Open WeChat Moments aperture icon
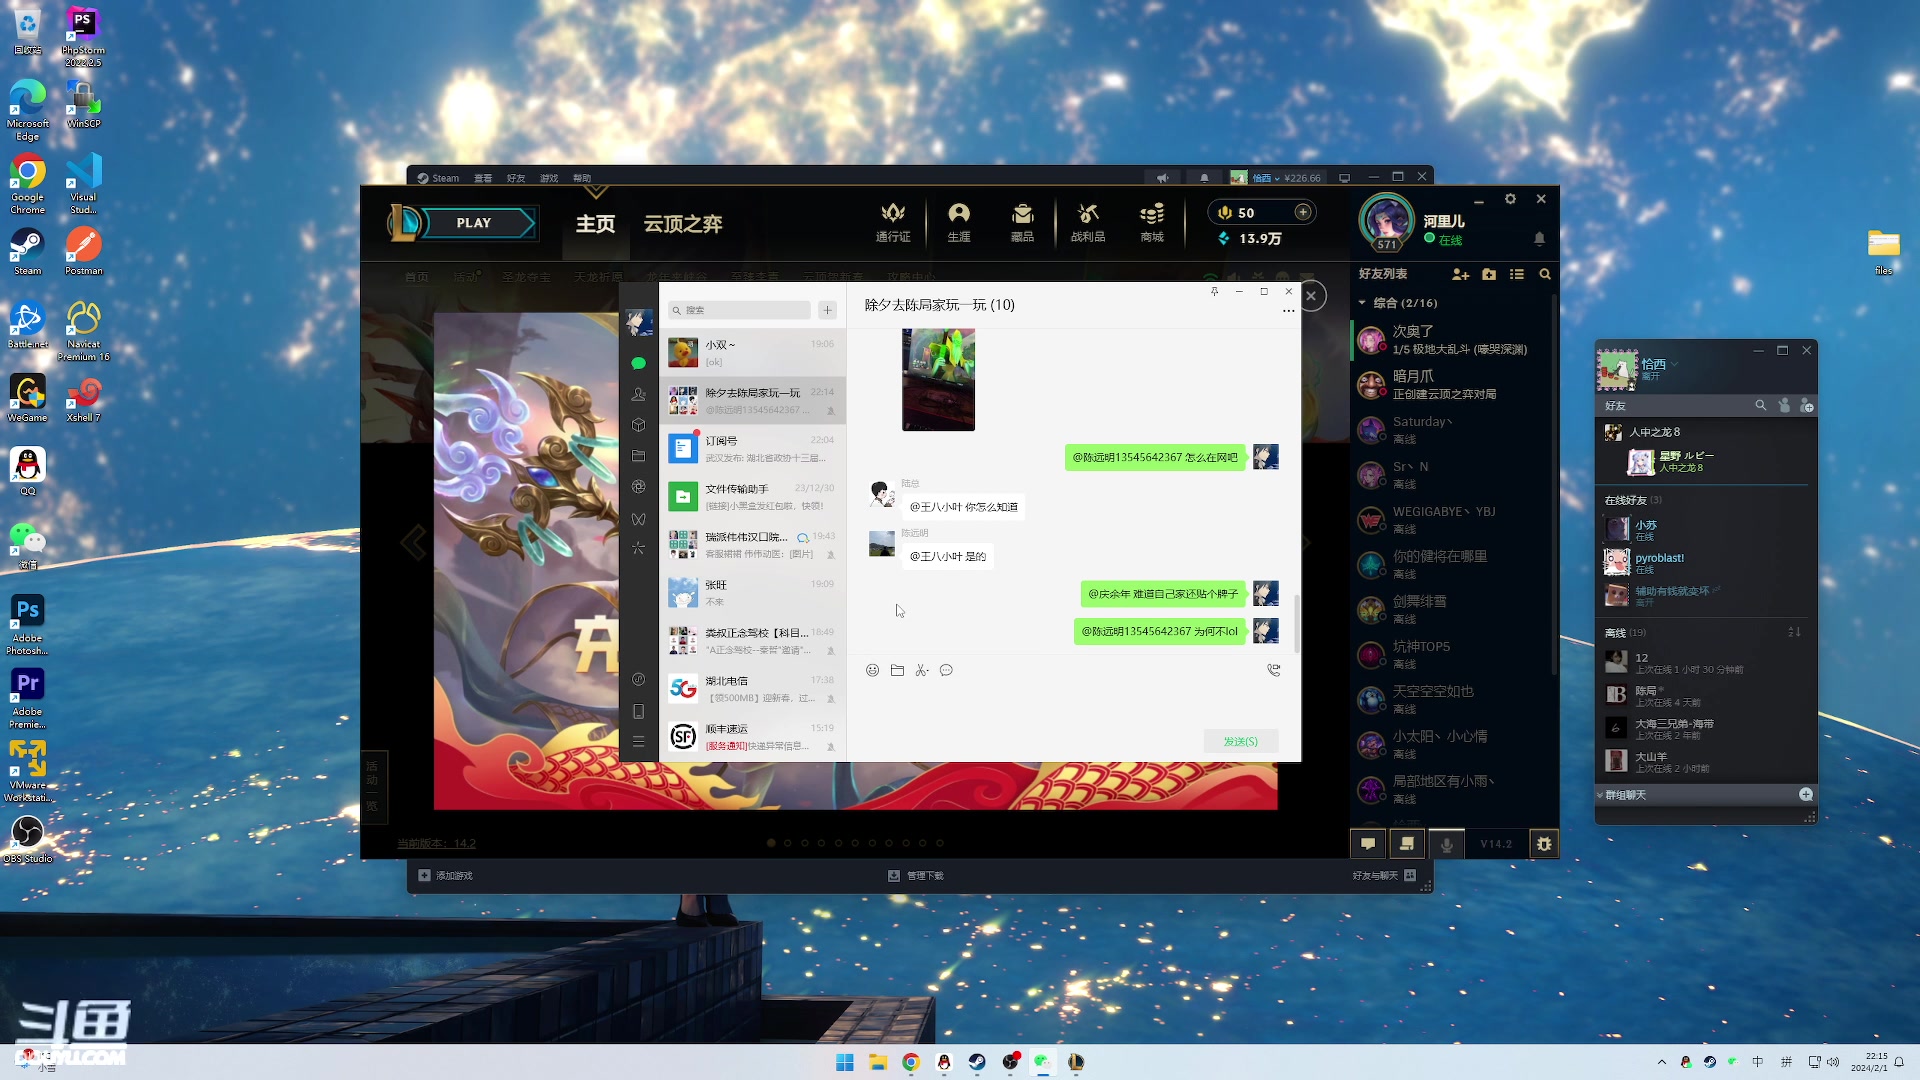The image size is (1920, 1080). (638, 487)
